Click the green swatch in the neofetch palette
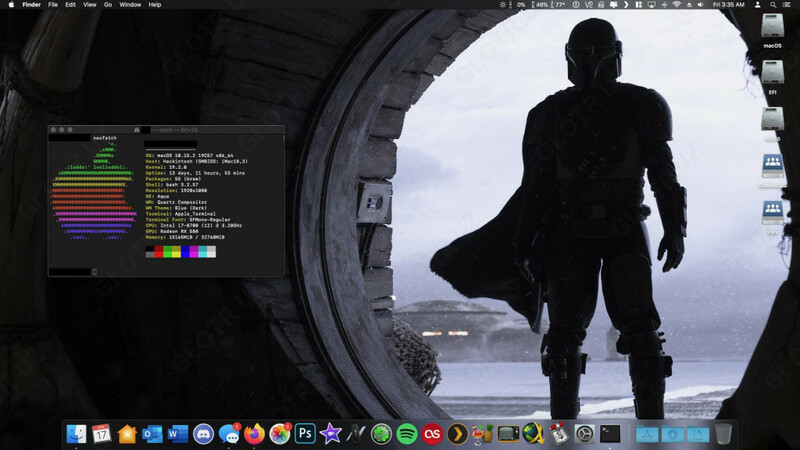This screenshot has height=450, width=800. point(167,252)
